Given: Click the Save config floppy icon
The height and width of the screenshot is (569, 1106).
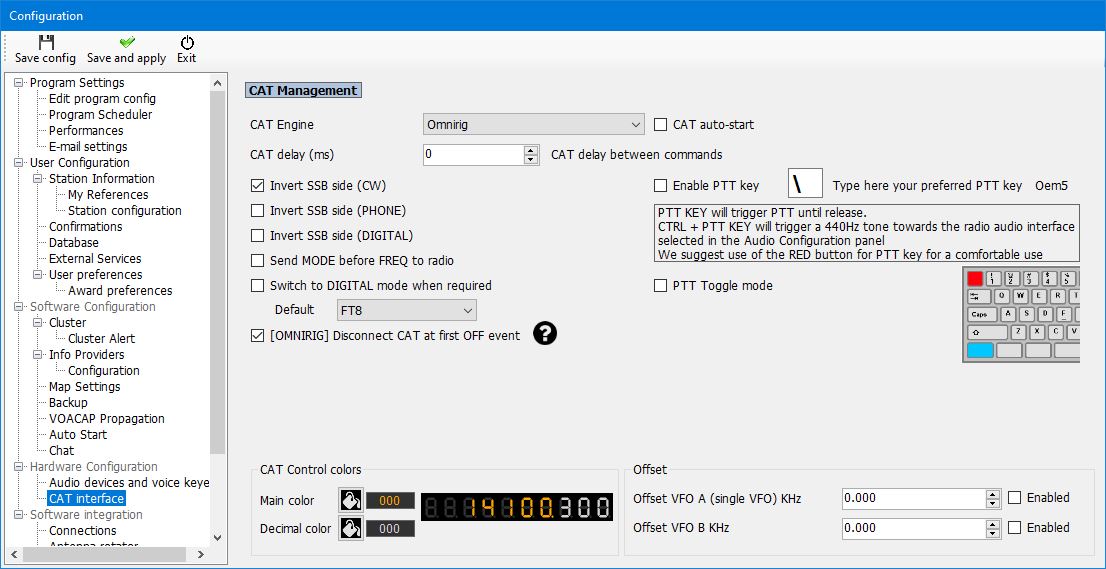Looking at the screenshot, I should tap(46, 42).
